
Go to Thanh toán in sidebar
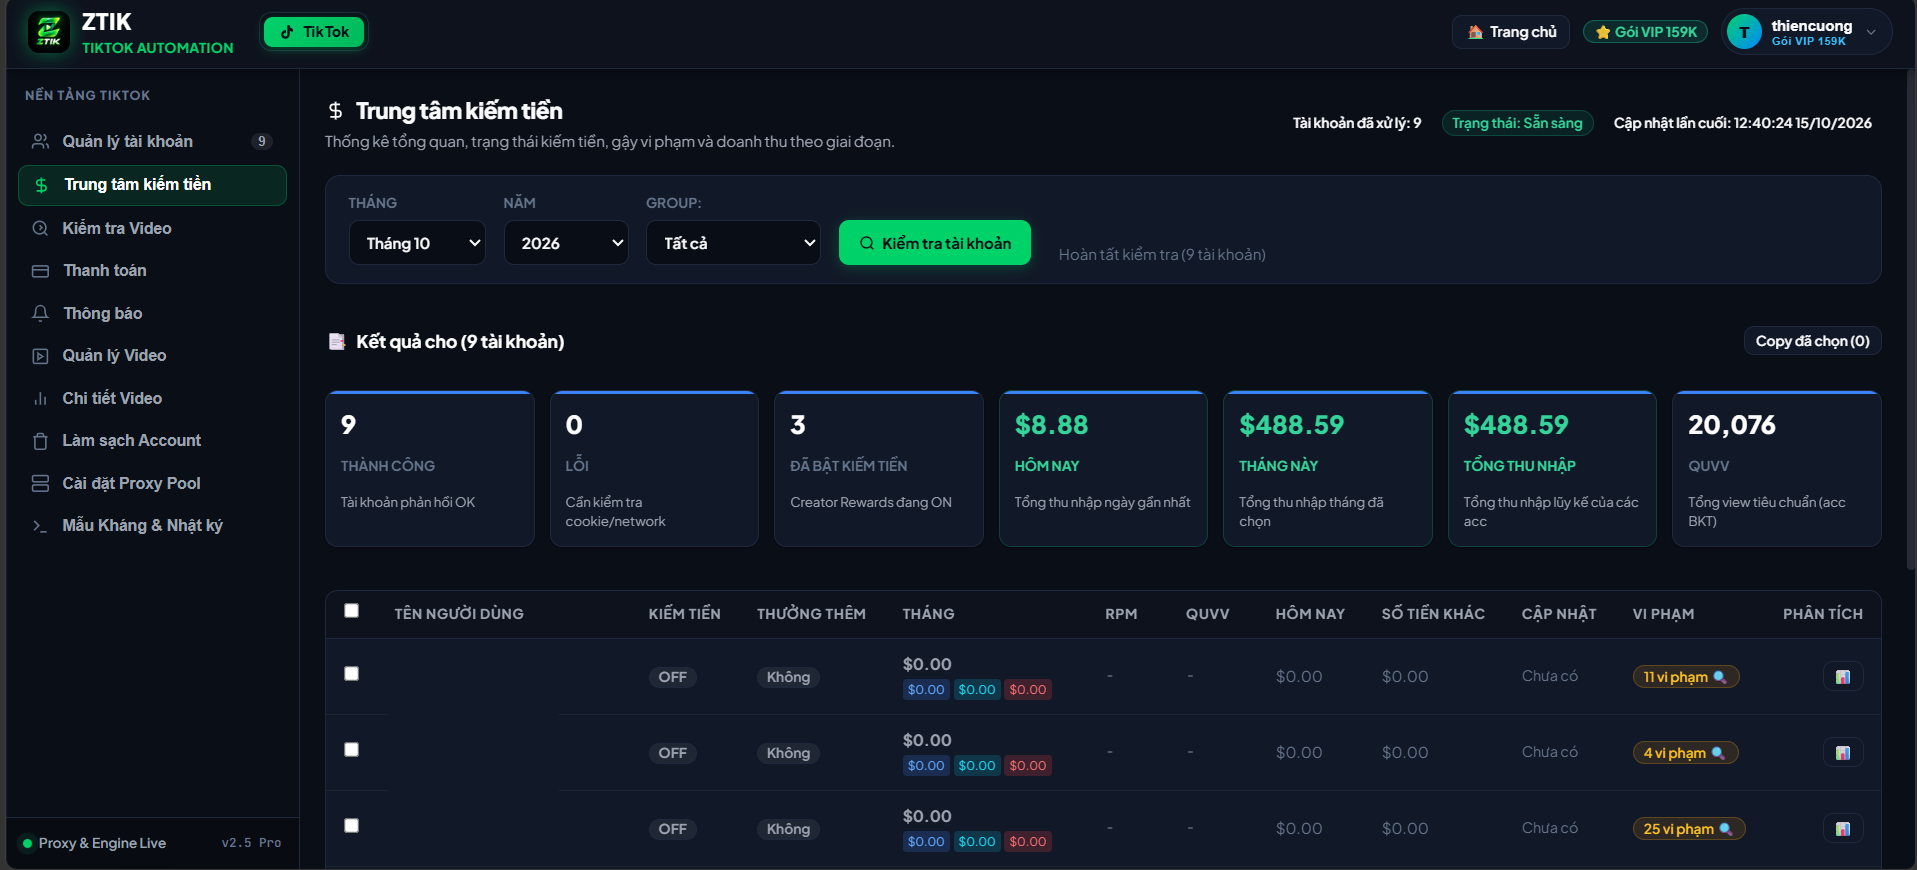[152, 271]
